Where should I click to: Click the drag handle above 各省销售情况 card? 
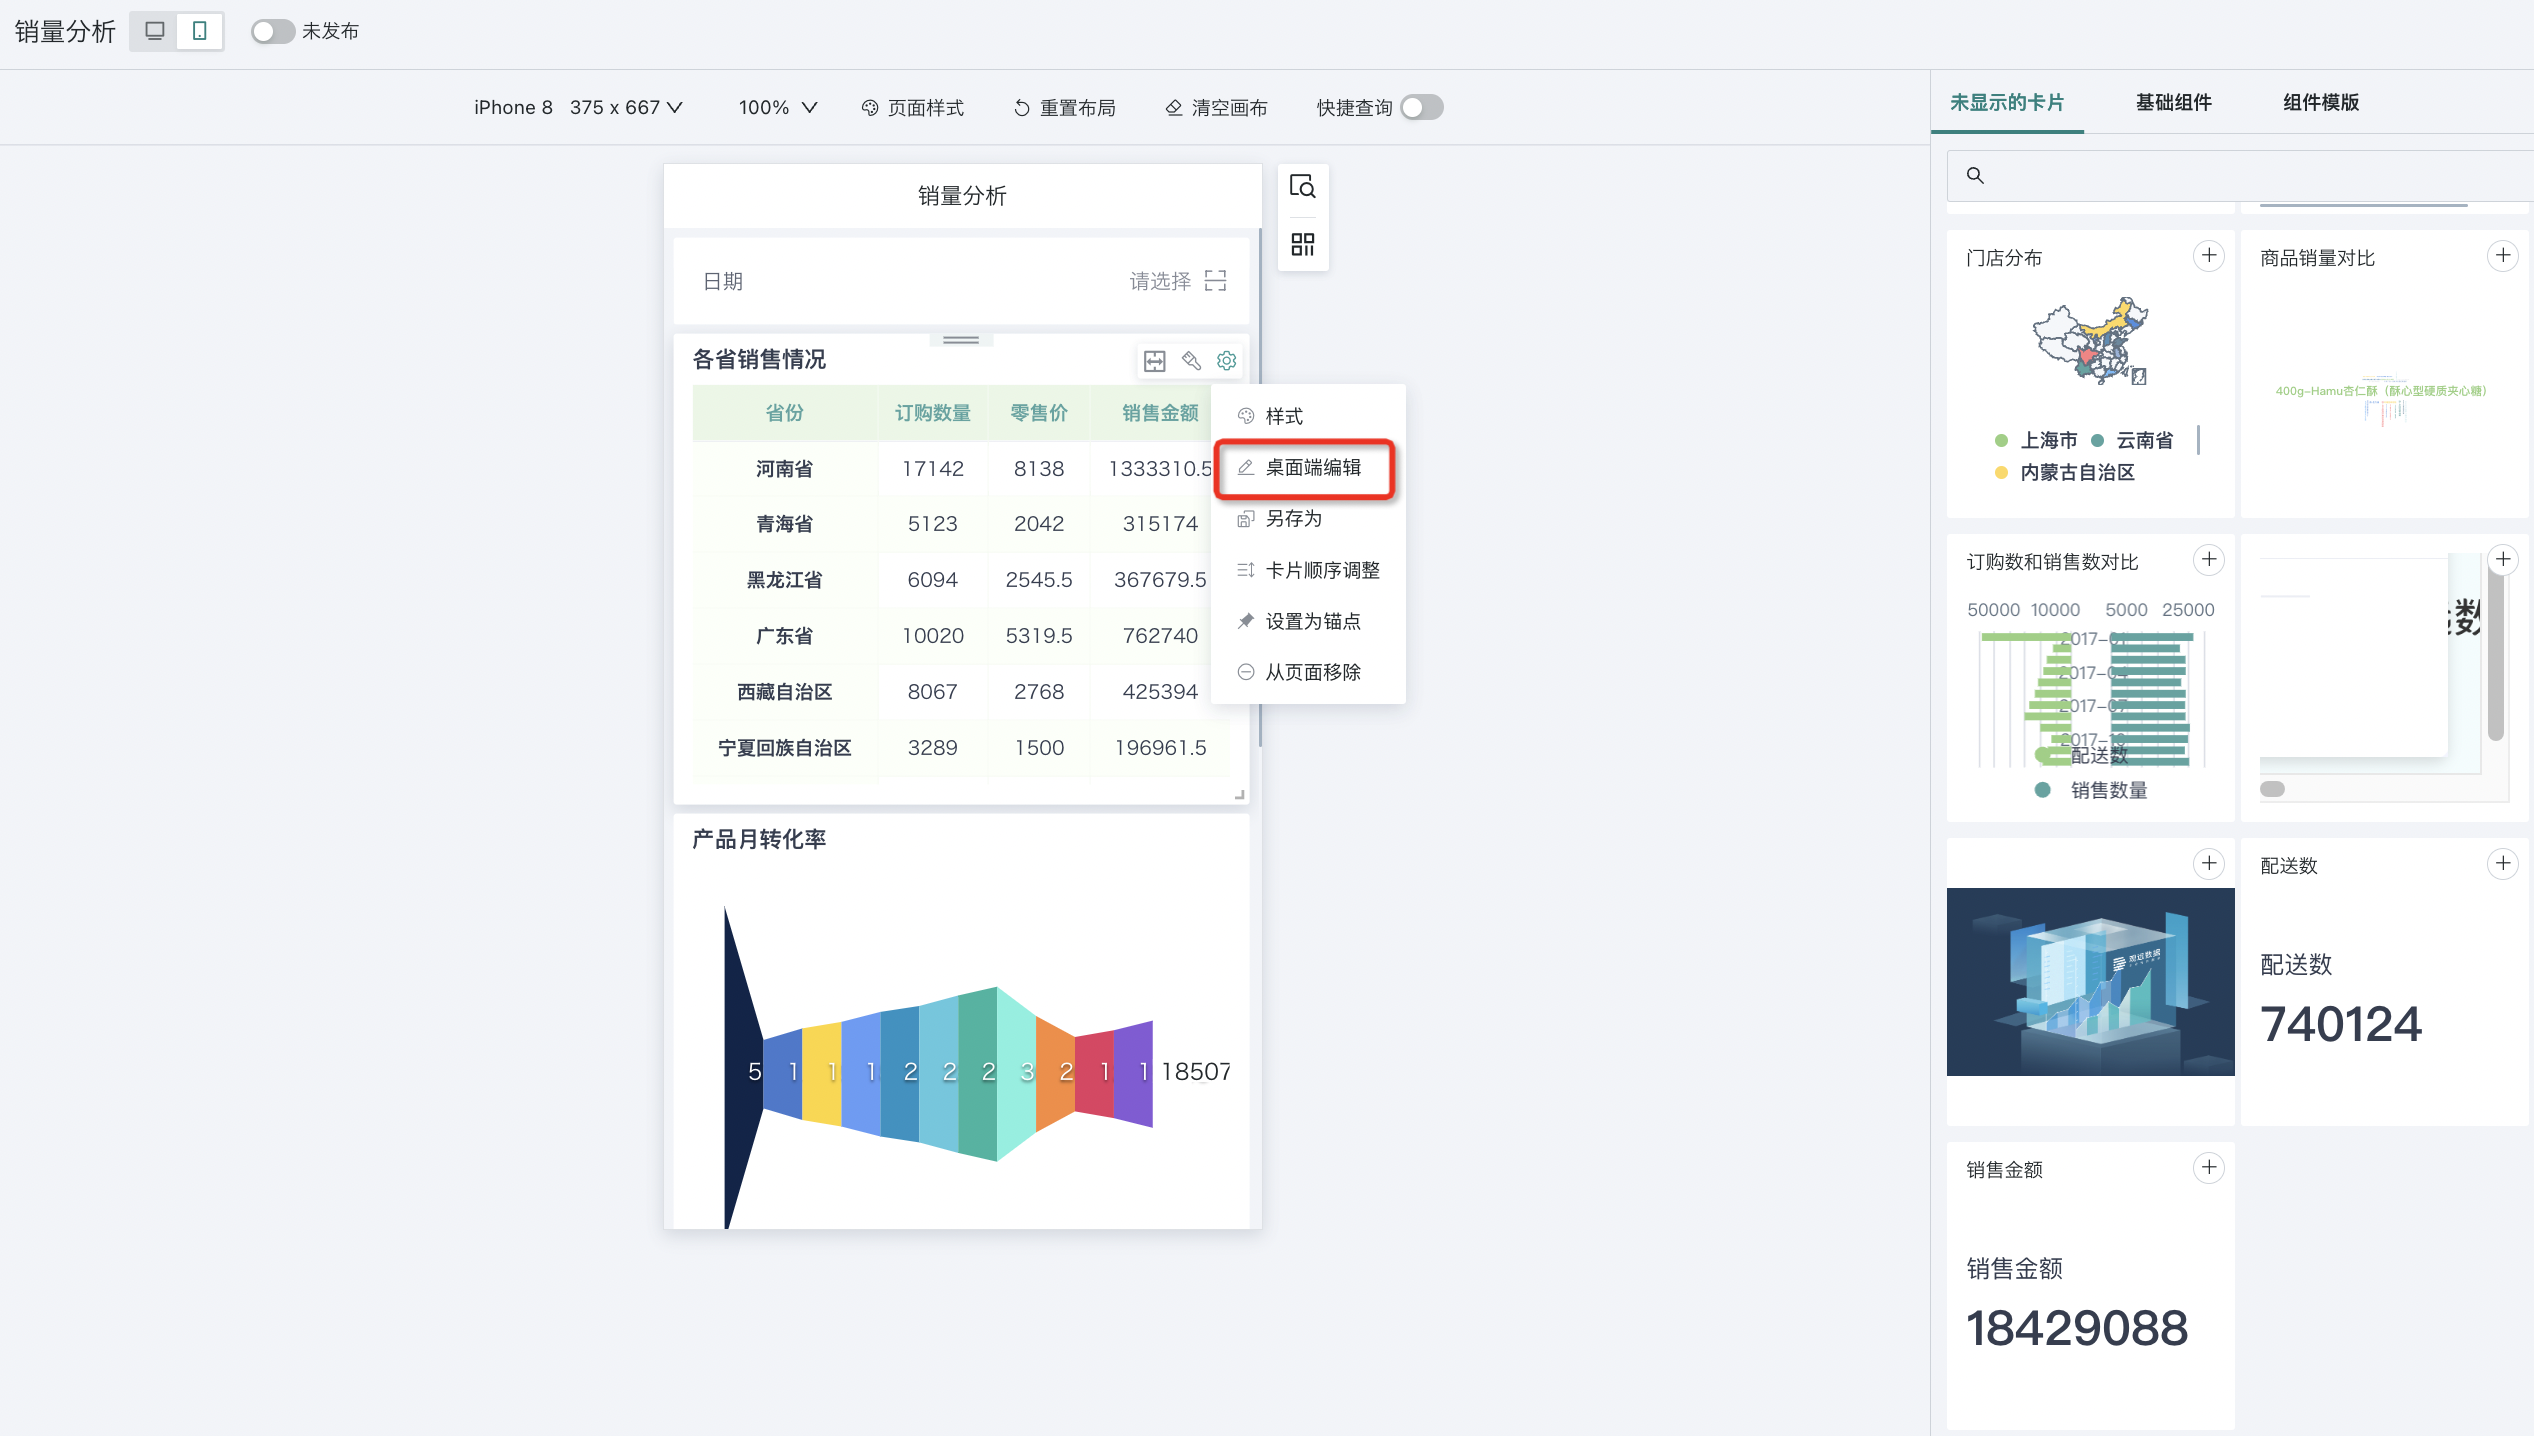(961, 340)
